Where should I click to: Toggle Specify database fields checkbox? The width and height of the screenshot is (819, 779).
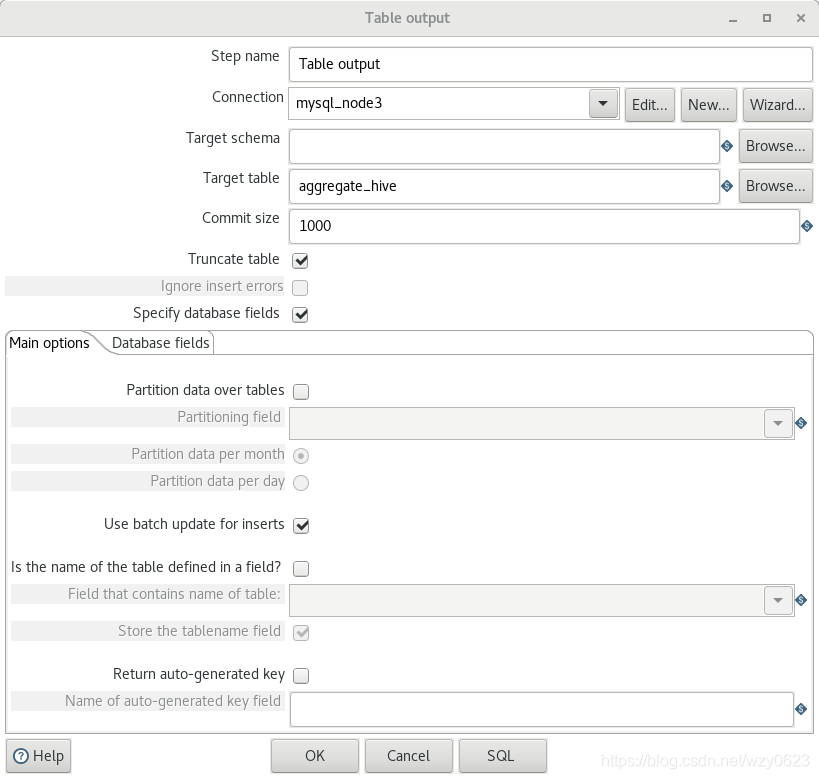pos(300,315)
